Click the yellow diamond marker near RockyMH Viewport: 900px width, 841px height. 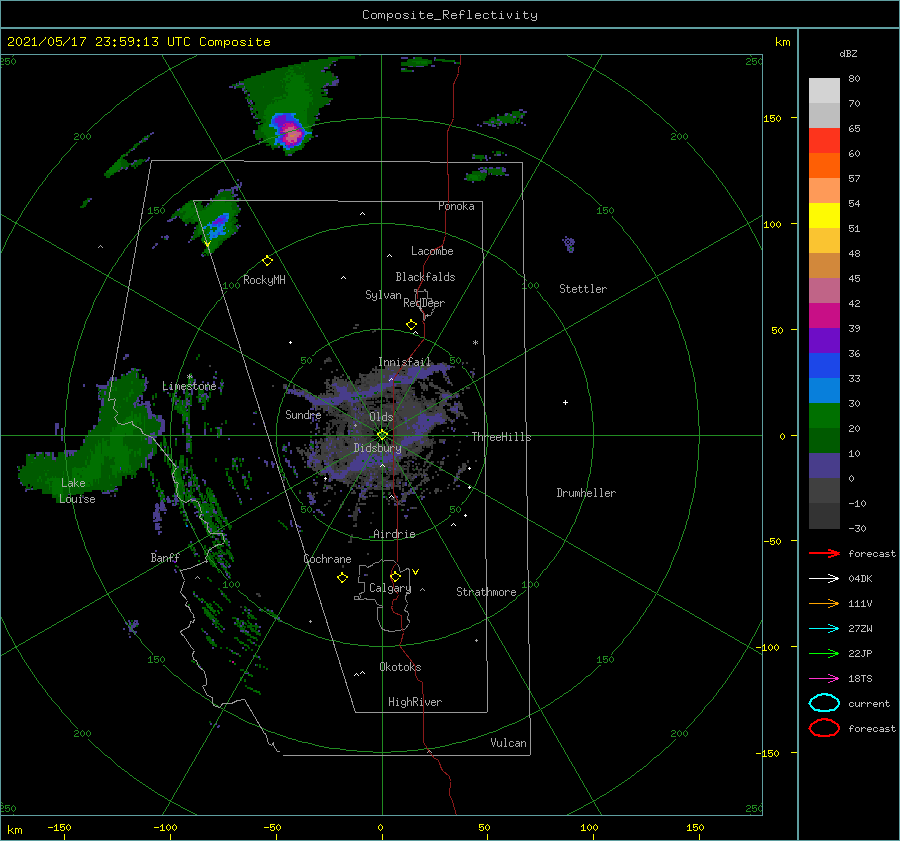point(267,261)
